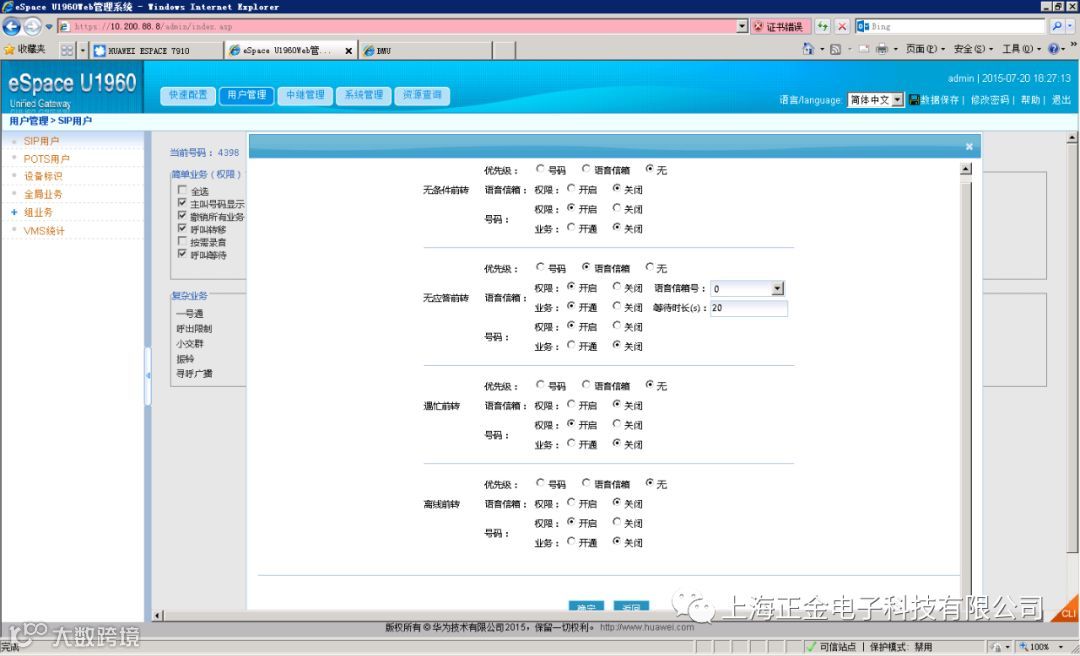This screenshot has width=1080, height=656.
Task: Click the IE Help question mark icon
Action: [x=1053, y=49]
